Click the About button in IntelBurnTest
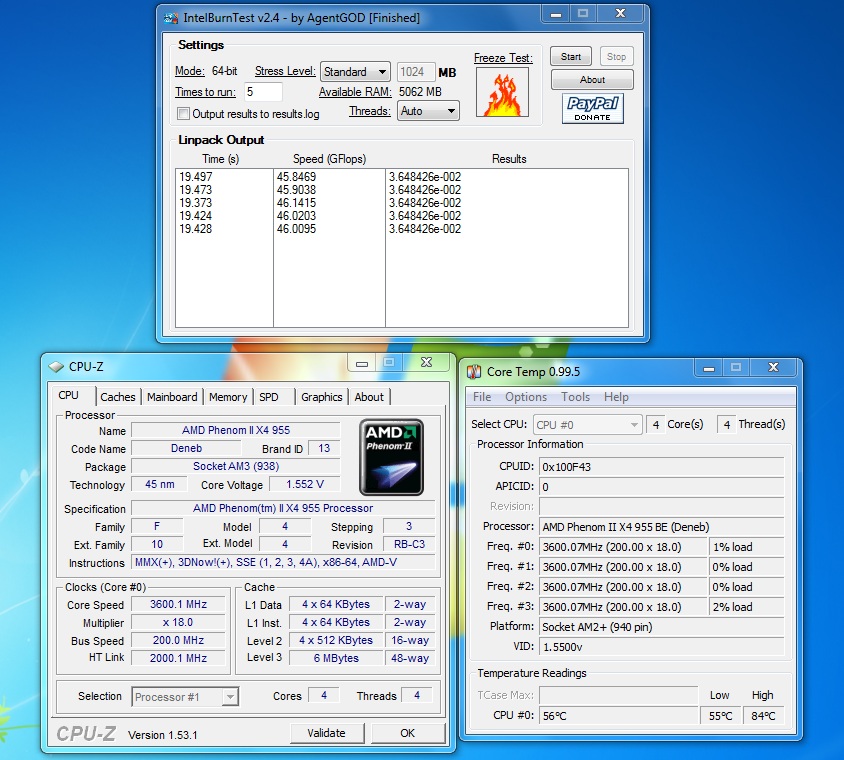 click(x=592, y=80)
